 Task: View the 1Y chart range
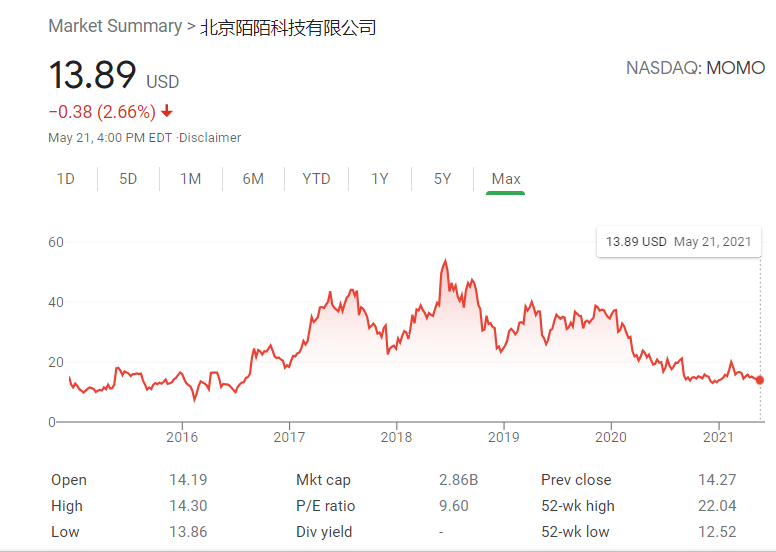click(x=380, y=179)
